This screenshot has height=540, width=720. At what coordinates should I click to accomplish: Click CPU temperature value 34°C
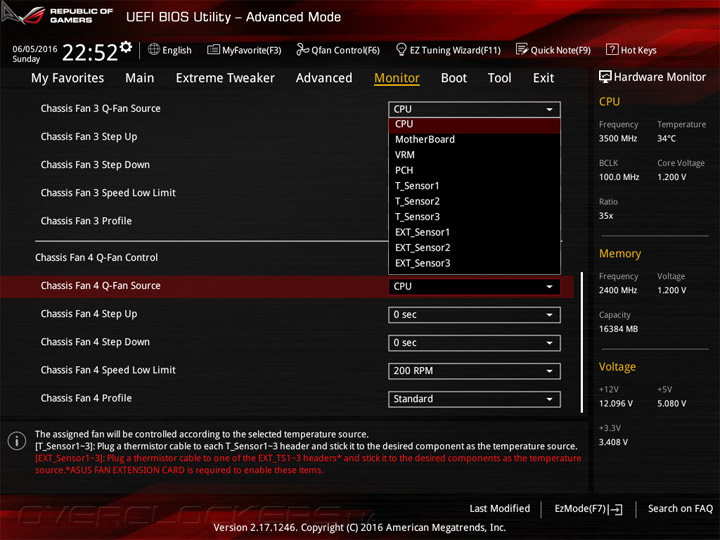click(x=666, y=138)
